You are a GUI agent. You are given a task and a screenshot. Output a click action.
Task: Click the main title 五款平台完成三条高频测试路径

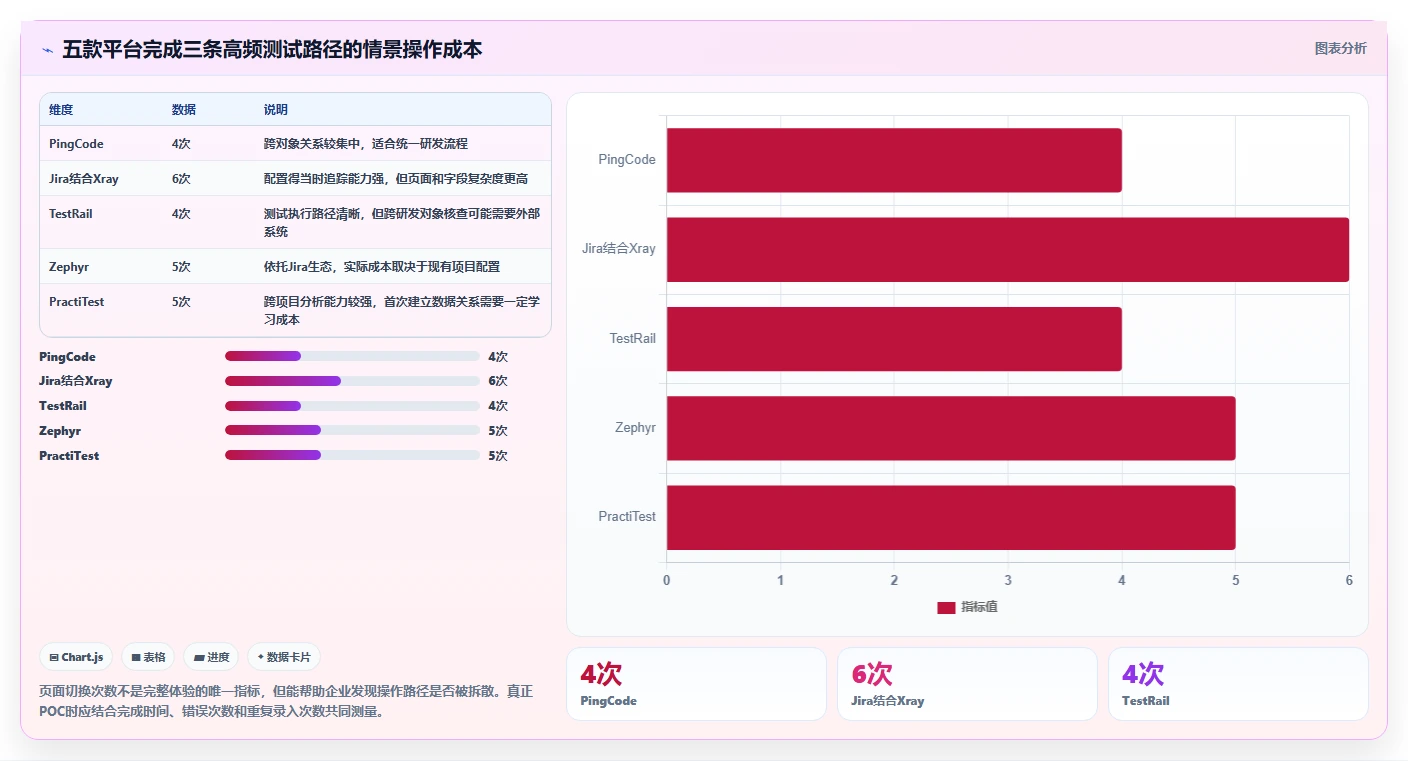point(272,49)
